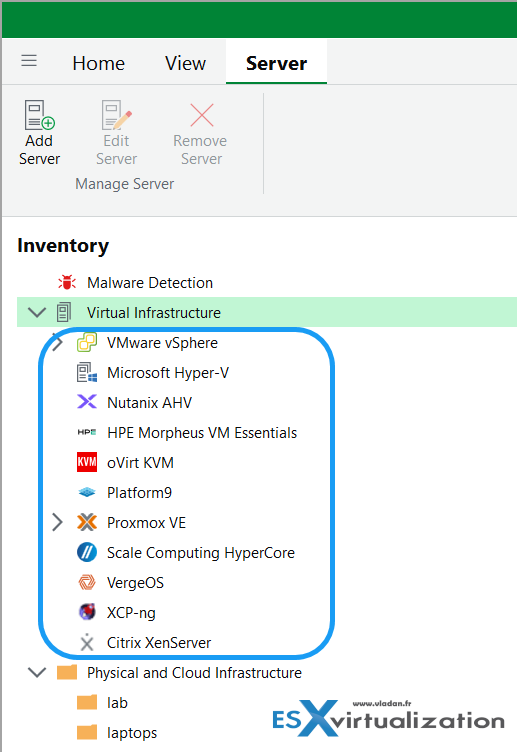Click the Microsoft Hyper-V icon
Viewport: 517px width, 752px height.
coord(87,373)
